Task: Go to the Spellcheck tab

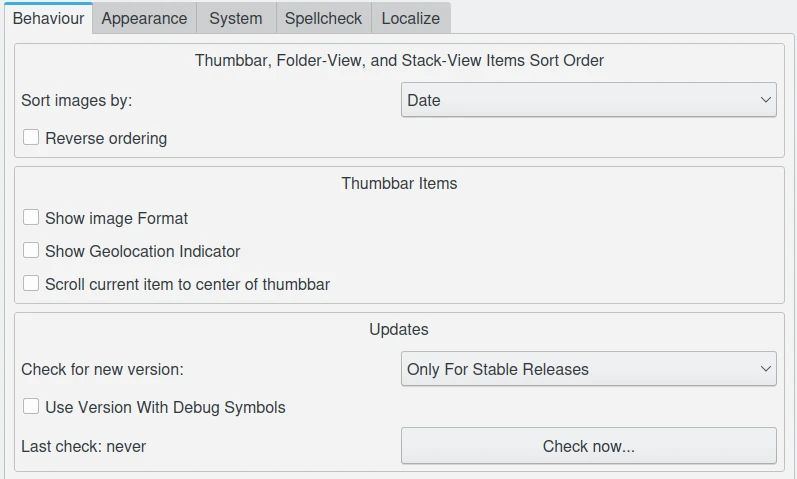Action: coord(321,18)
